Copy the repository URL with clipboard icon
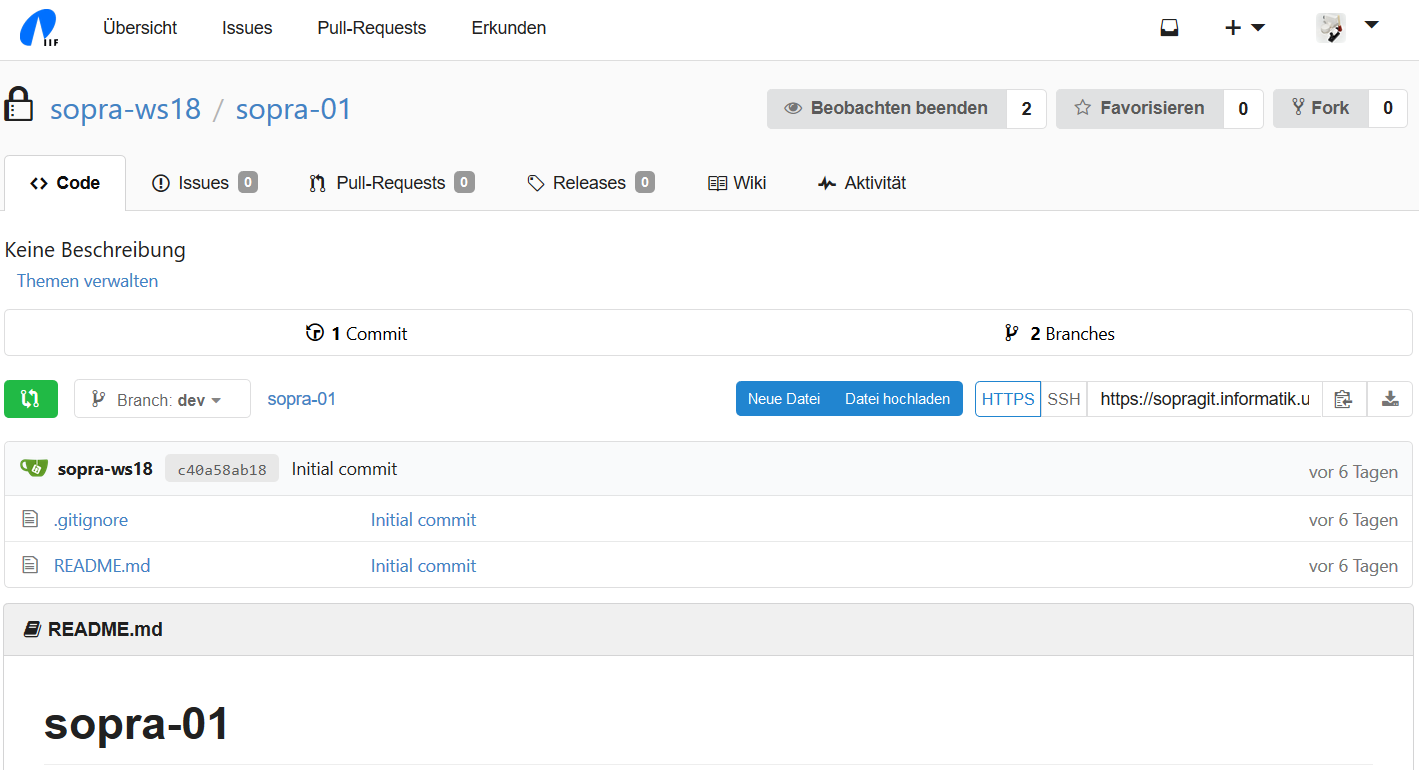This screenshot has height=770, width=1419. point(1343,399)
